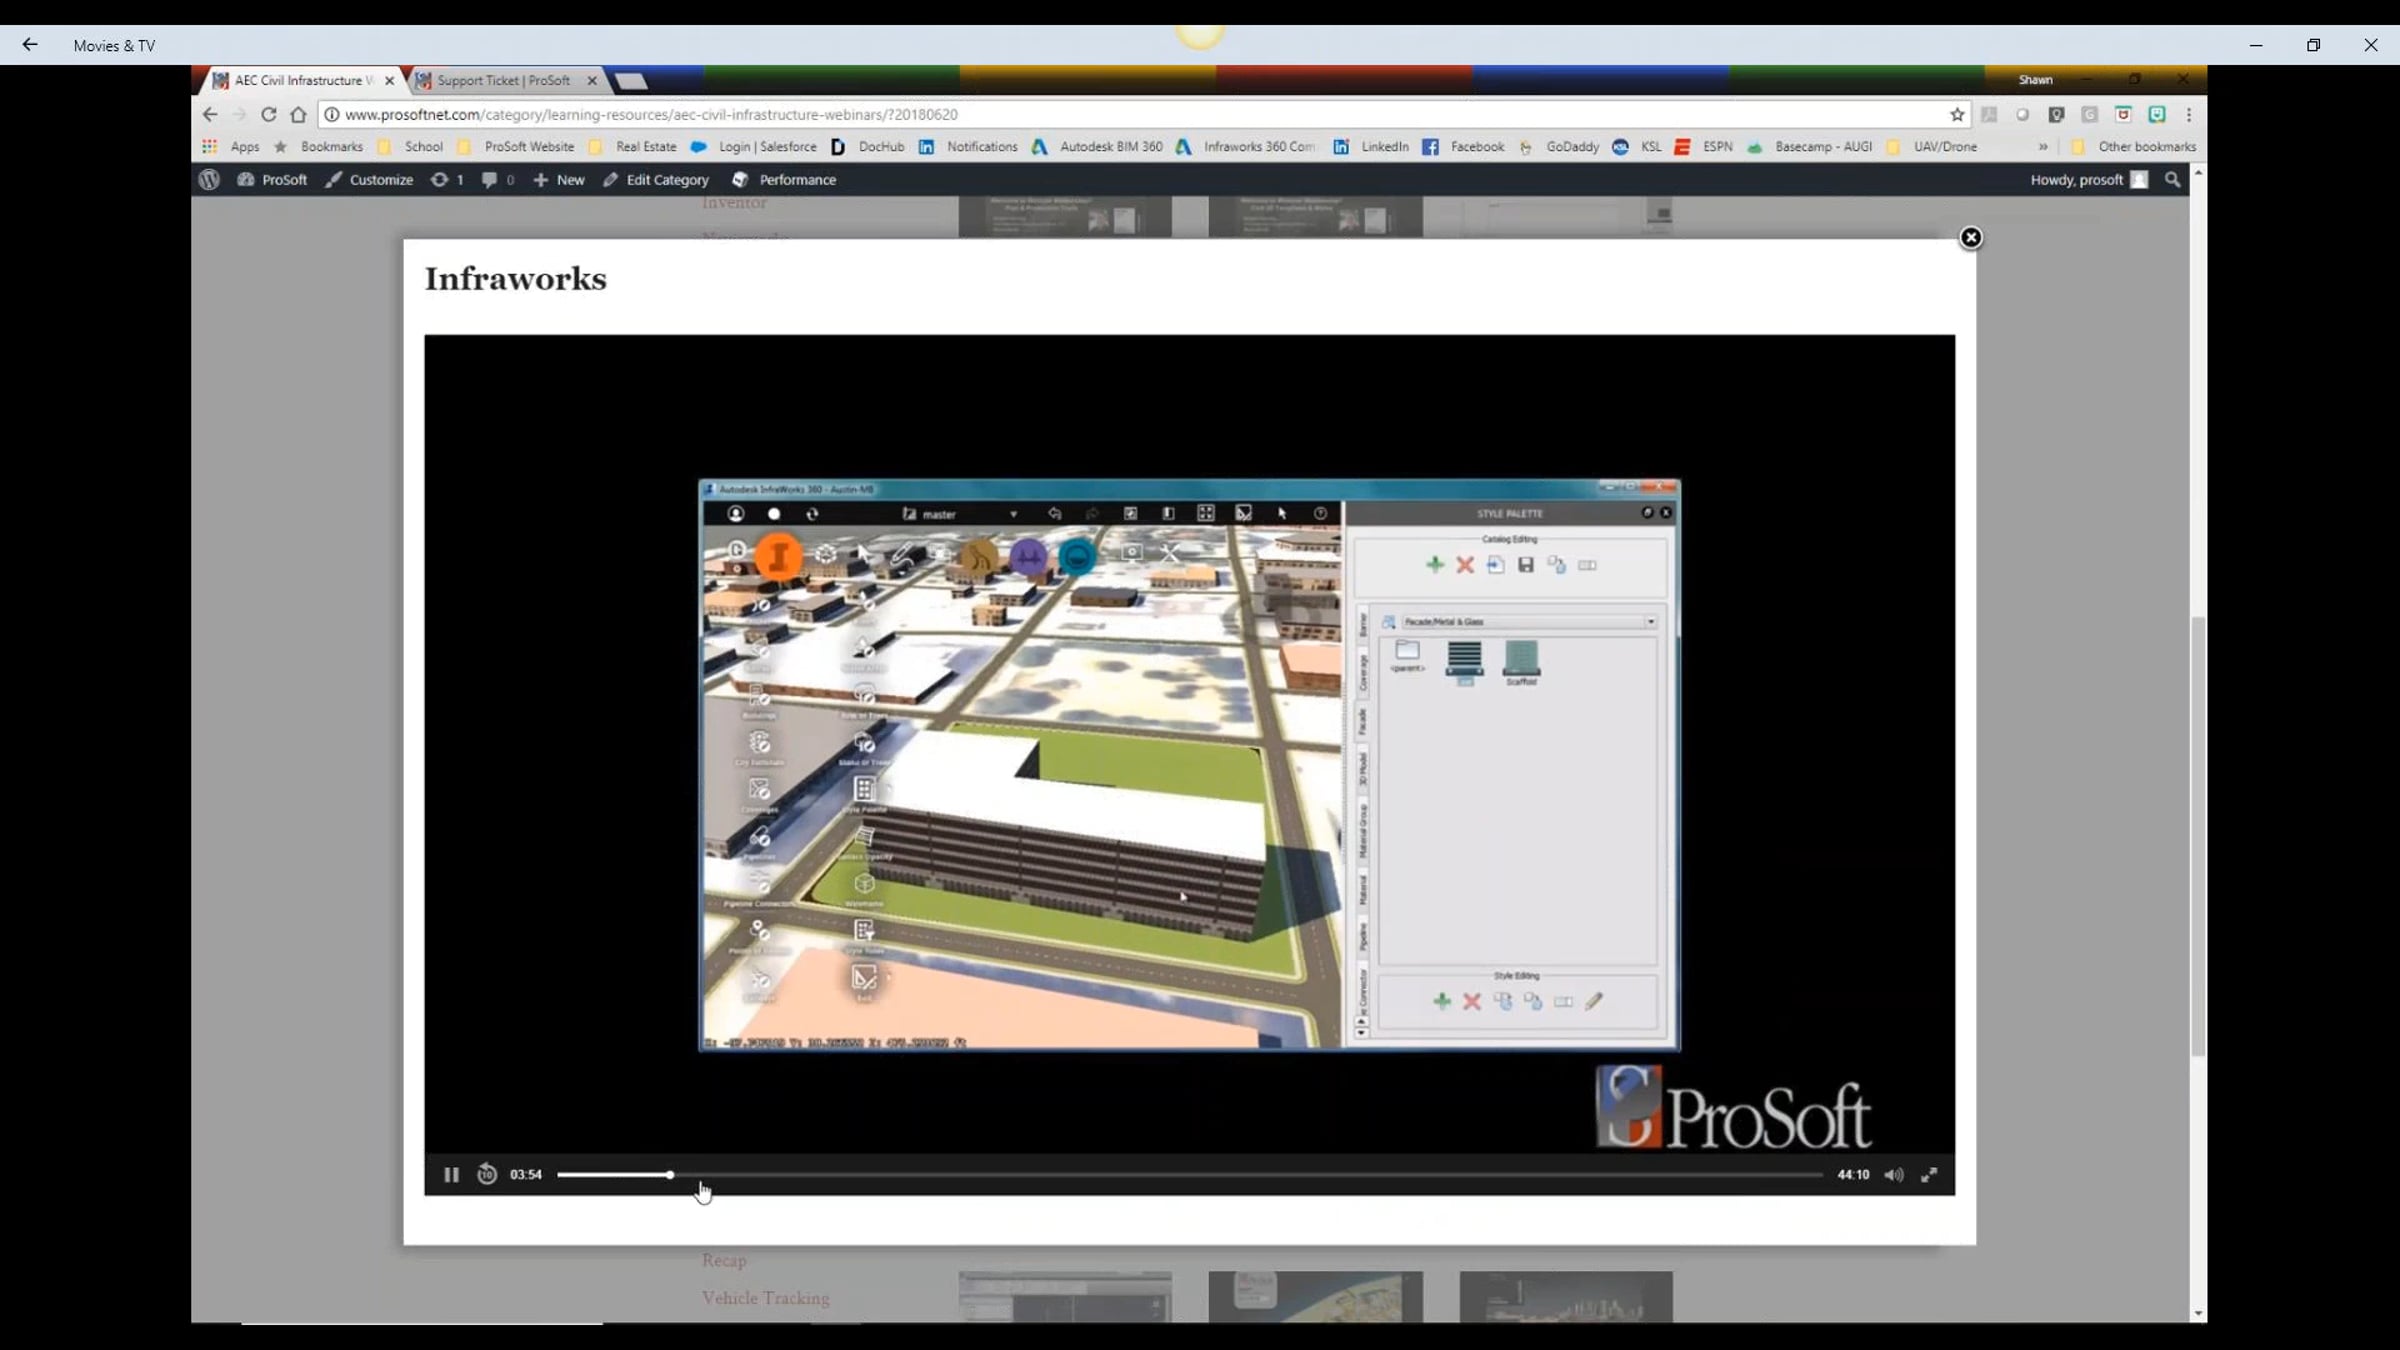The height and width of the screenshot is (1350, 2400).
Task: Mute the video volume
Action: 1893,1174
